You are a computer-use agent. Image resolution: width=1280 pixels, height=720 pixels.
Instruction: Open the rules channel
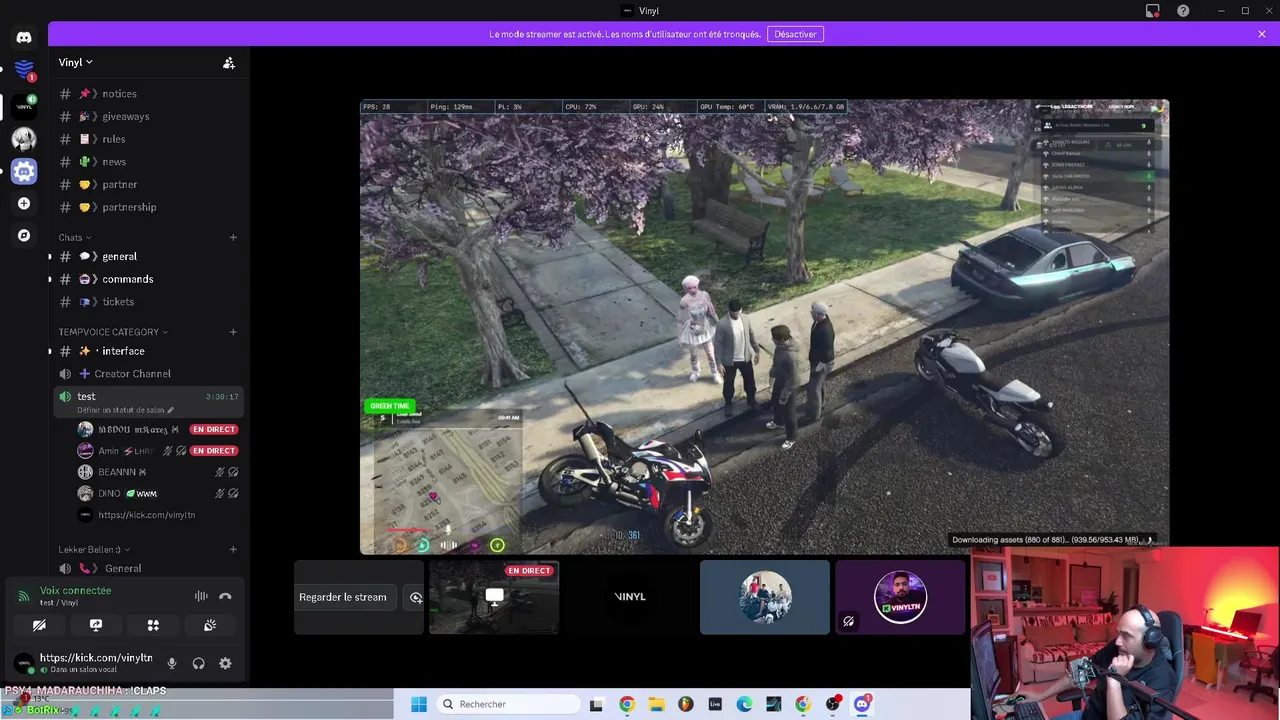pyautogui.click(x=146, y=139)
